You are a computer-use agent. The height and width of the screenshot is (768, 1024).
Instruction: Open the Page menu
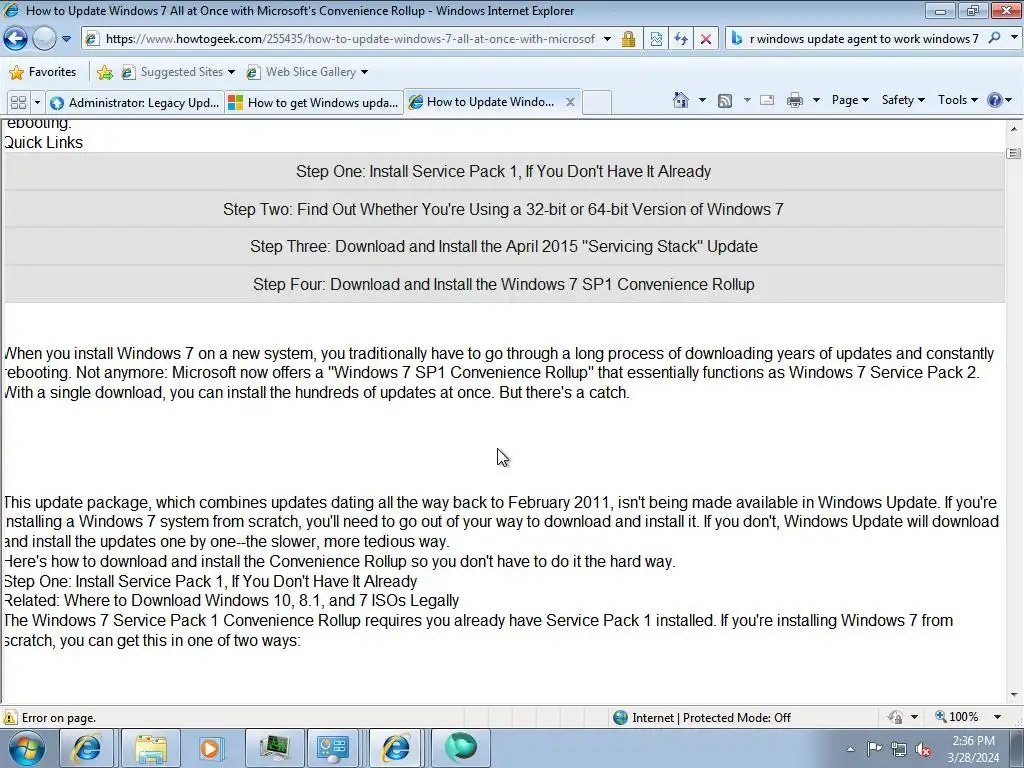click(x=850, y=100)
